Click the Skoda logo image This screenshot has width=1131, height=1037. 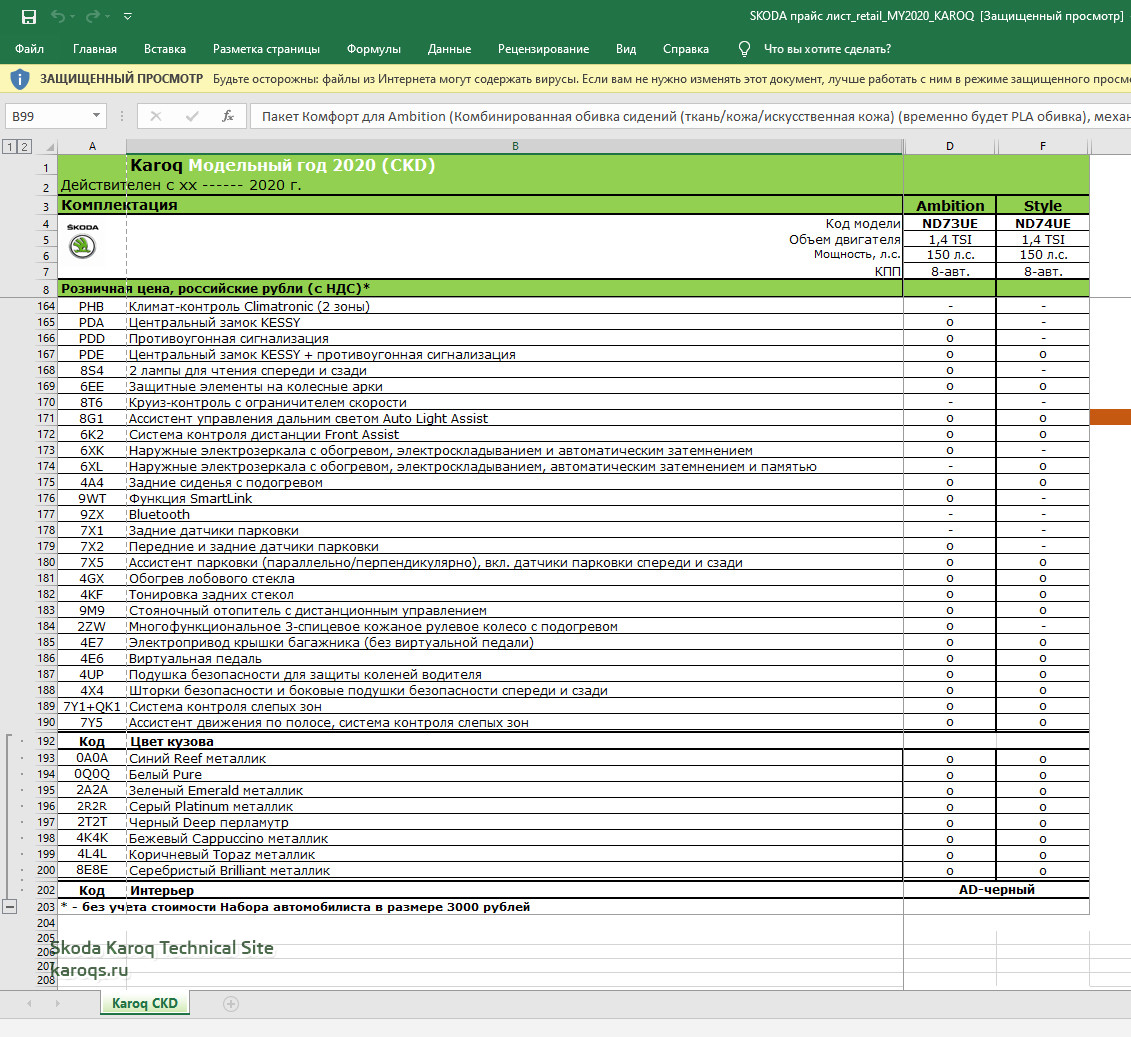(x=82, y=241)
